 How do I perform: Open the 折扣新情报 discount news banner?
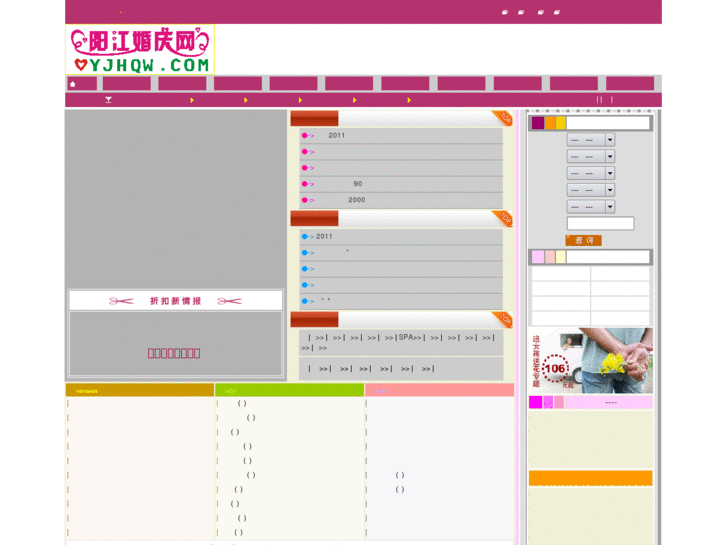pyautogui.click(x=176, y=301)
